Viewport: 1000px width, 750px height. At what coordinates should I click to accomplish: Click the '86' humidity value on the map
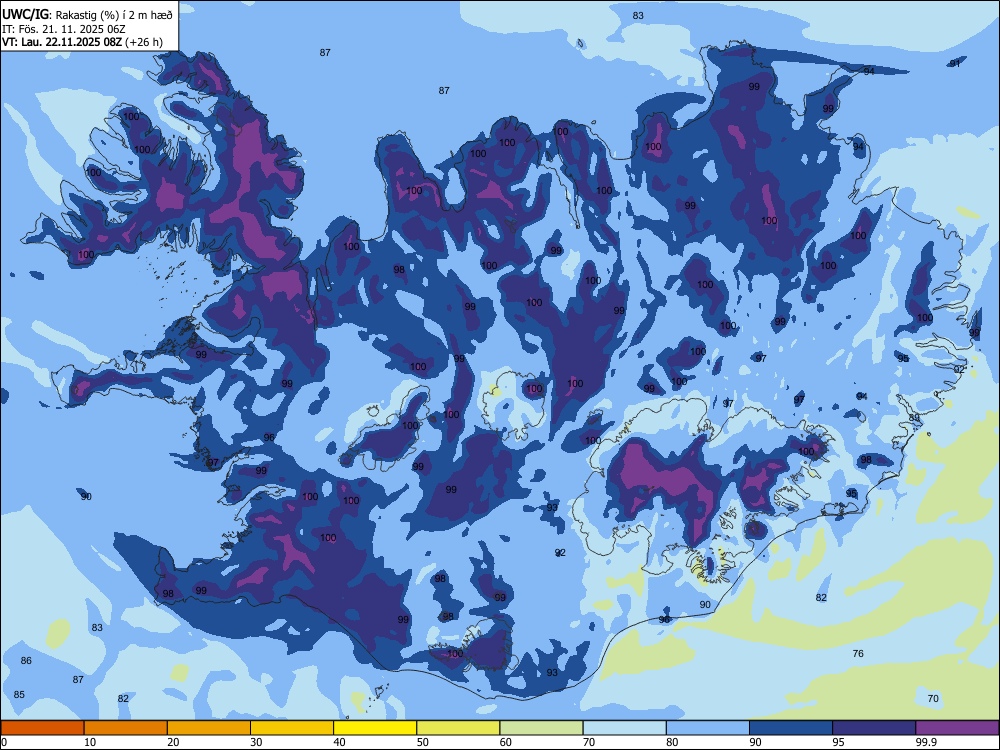[26, 661]
